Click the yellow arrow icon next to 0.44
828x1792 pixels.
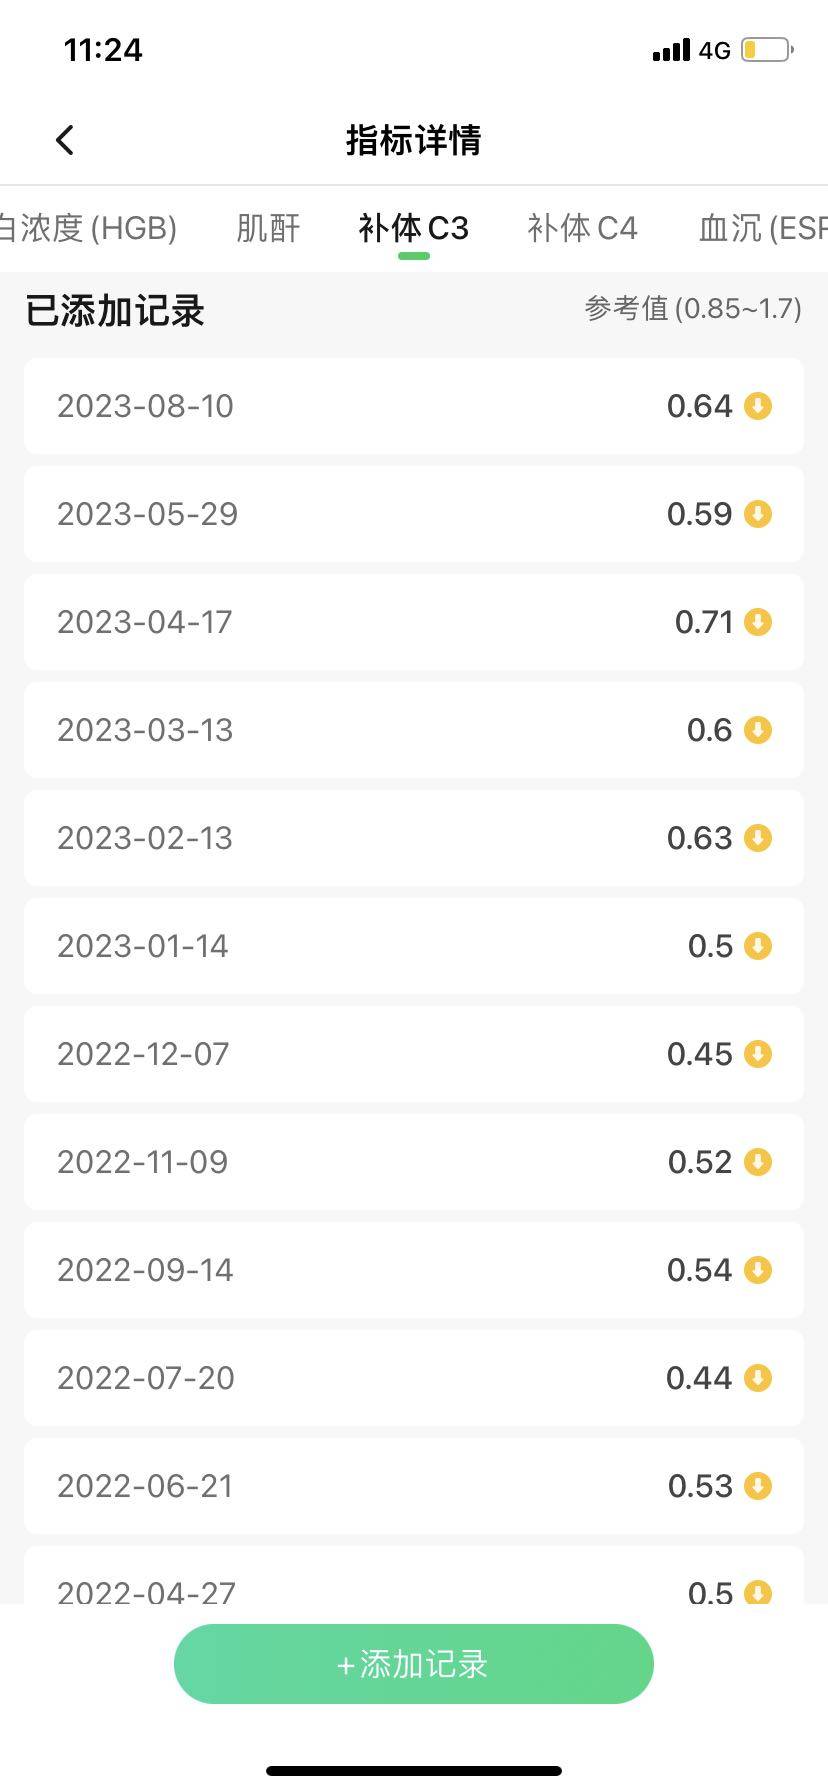(758, 1378)
